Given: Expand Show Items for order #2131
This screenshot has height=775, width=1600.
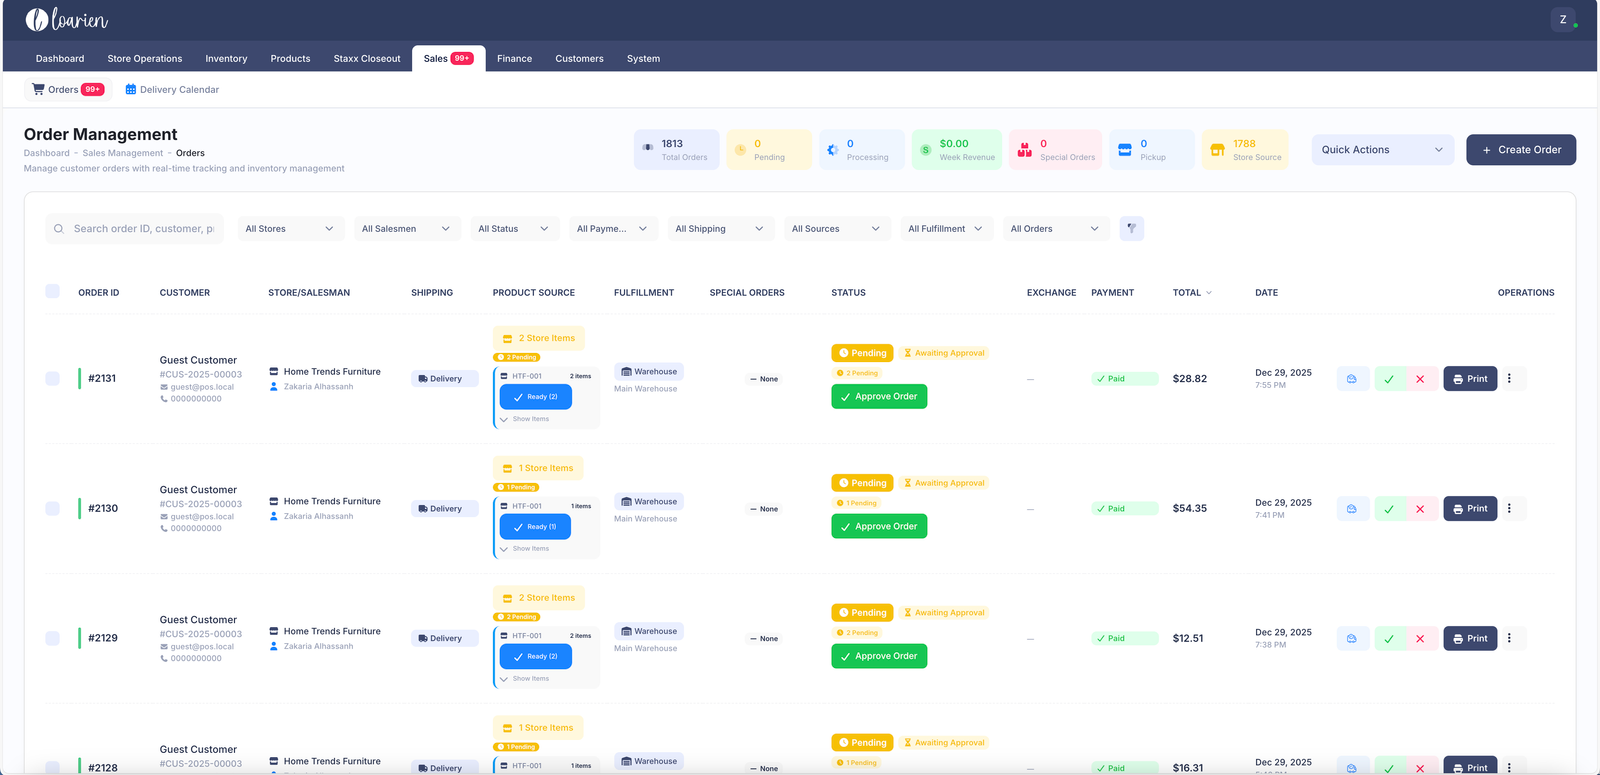Looking at the screenshot, I should coord(525,419).
